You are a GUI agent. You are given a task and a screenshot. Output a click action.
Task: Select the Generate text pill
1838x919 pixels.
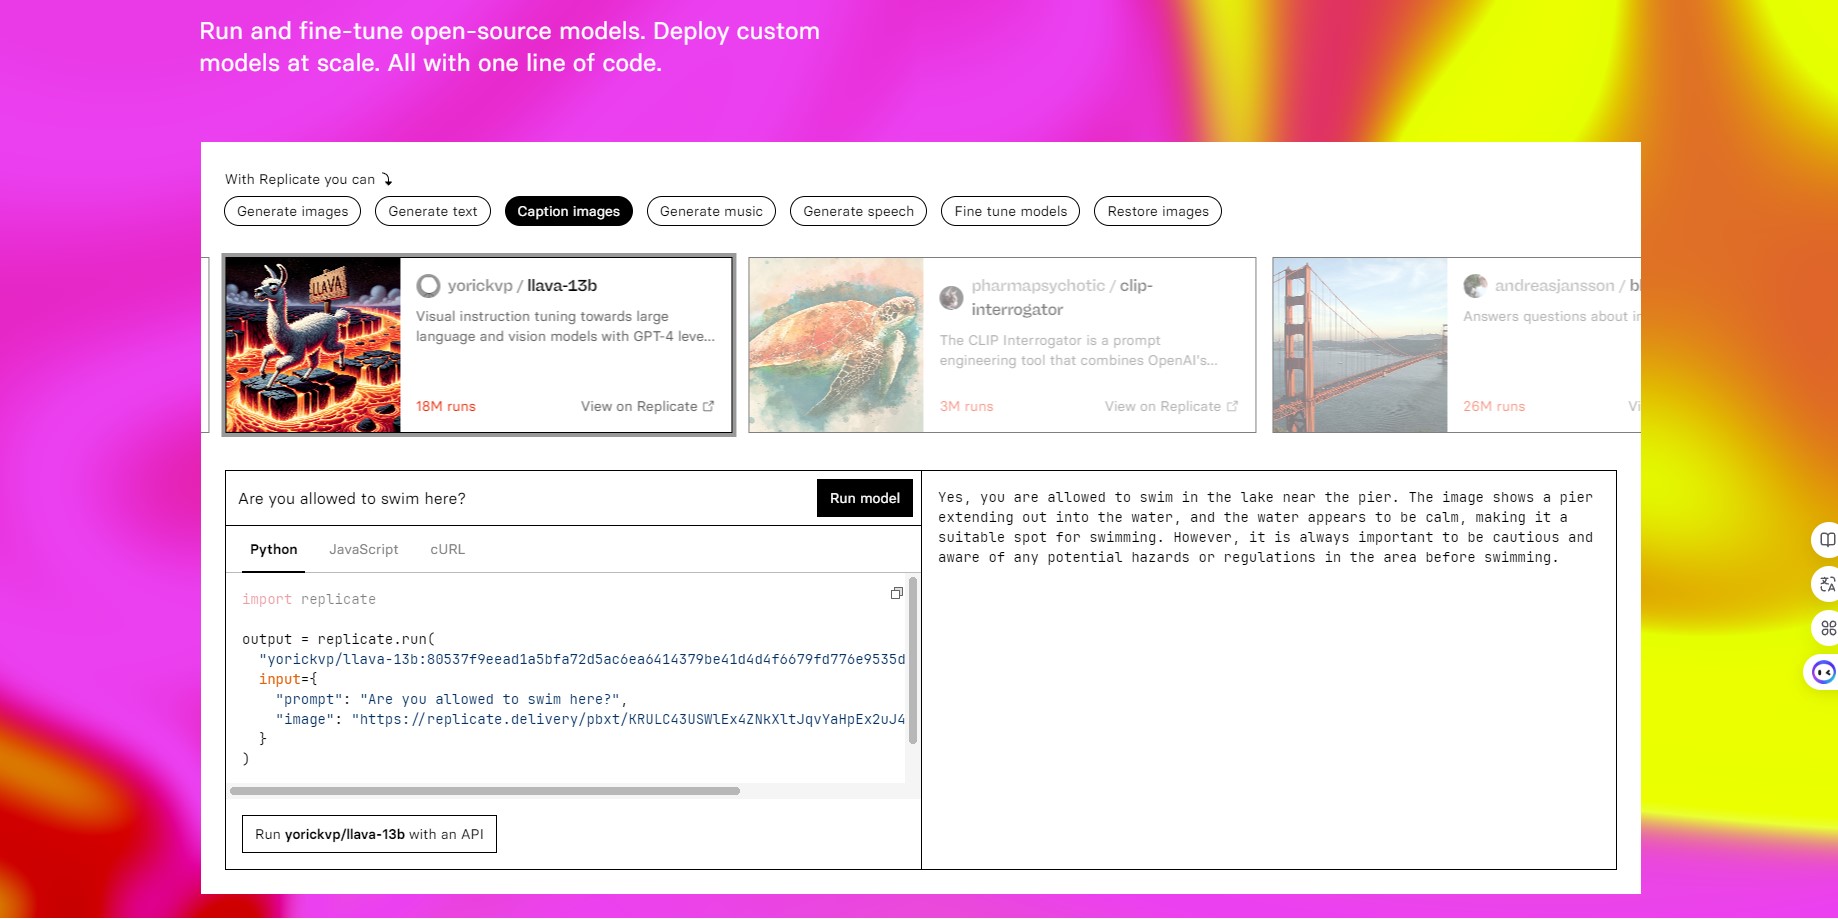[433, 211]
